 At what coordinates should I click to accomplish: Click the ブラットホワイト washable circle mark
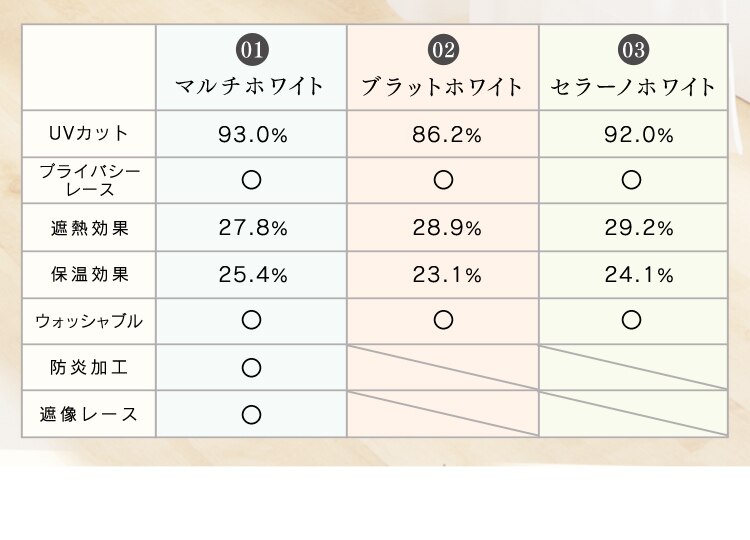(444, 320)
